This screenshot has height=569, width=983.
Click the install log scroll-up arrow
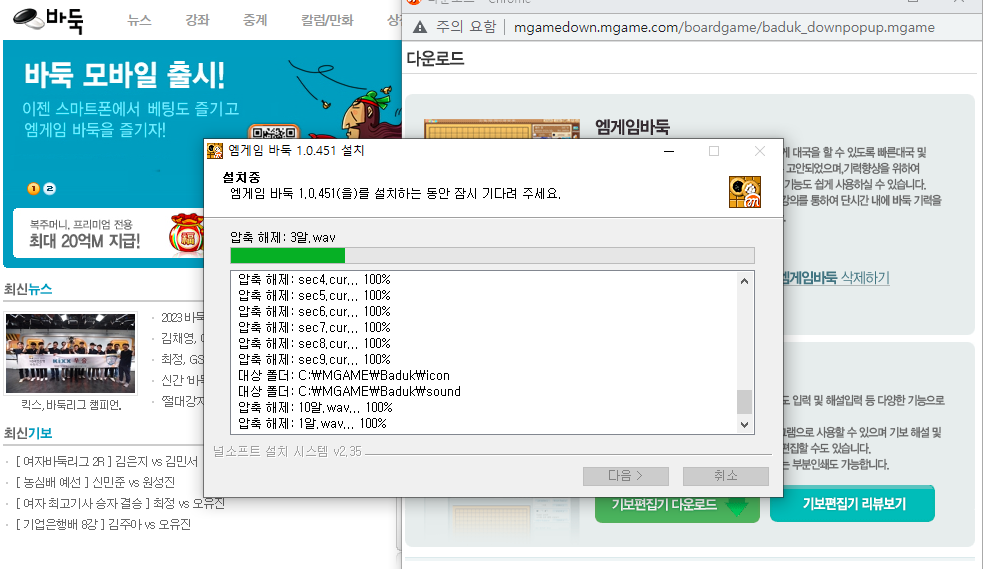pyautogui.click(x=744, y=281)
